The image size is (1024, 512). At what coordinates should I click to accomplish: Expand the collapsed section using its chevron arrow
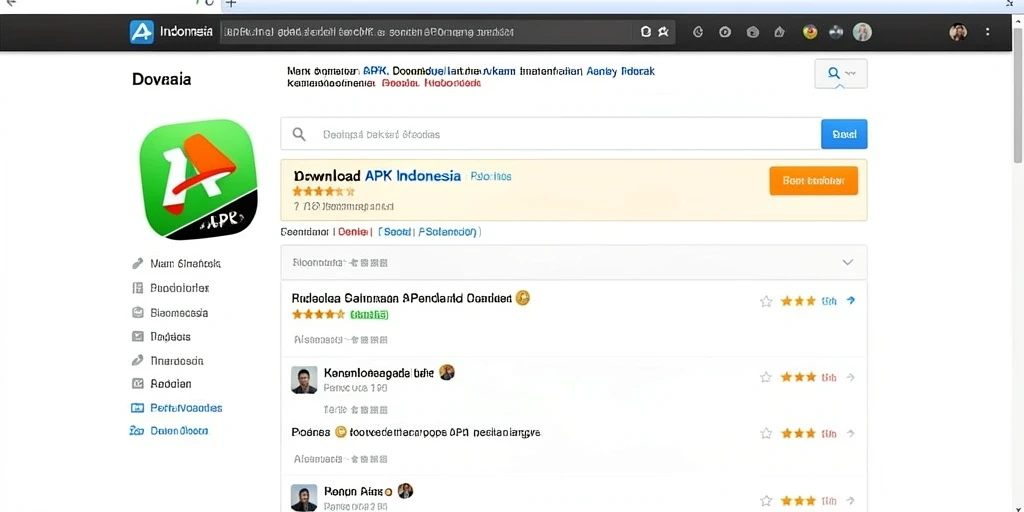pos(848,263)
